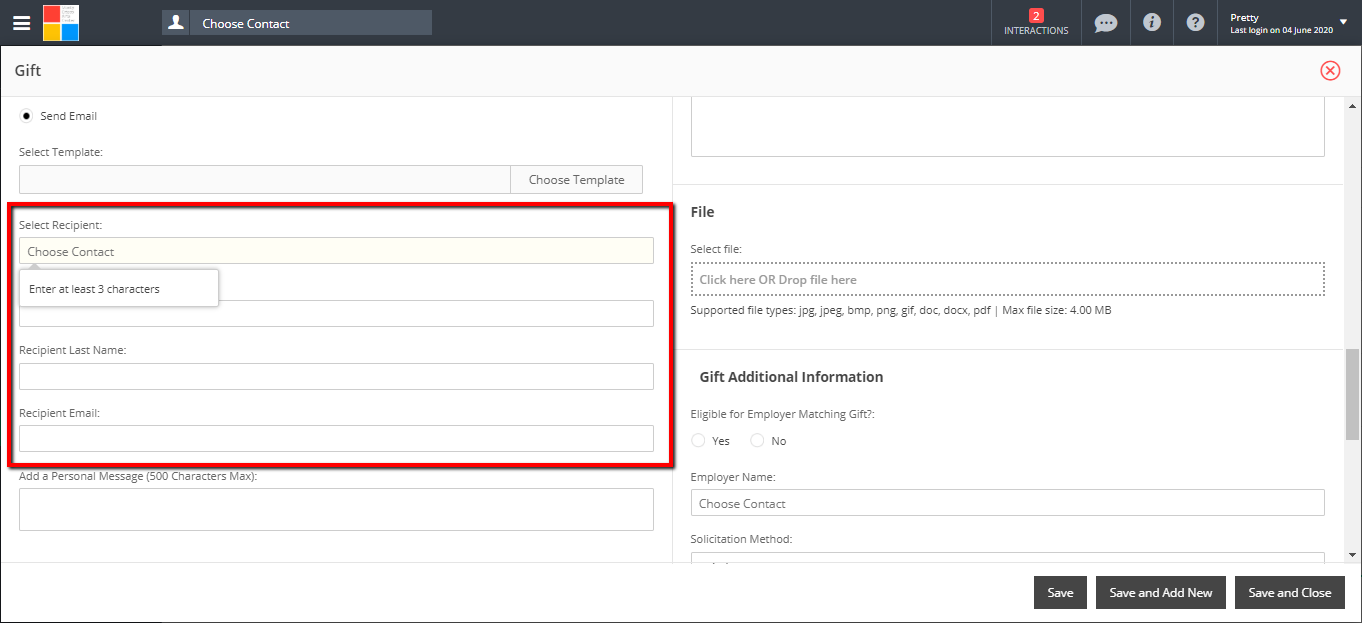The width and height of the screenshot is (1362, 623).
Task: Open the help question mark icon
Action: click(x=1195, y=22)
